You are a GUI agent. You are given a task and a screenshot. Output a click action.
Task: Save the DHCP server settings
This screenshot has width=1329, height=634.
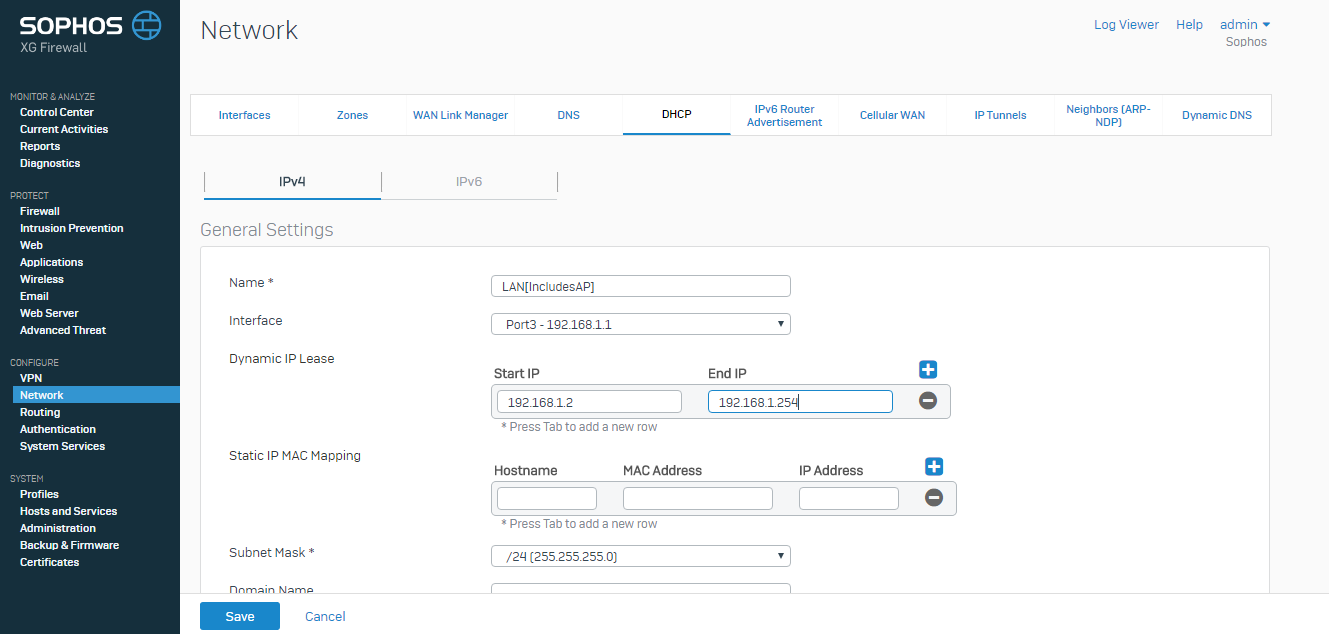point(239,616)
